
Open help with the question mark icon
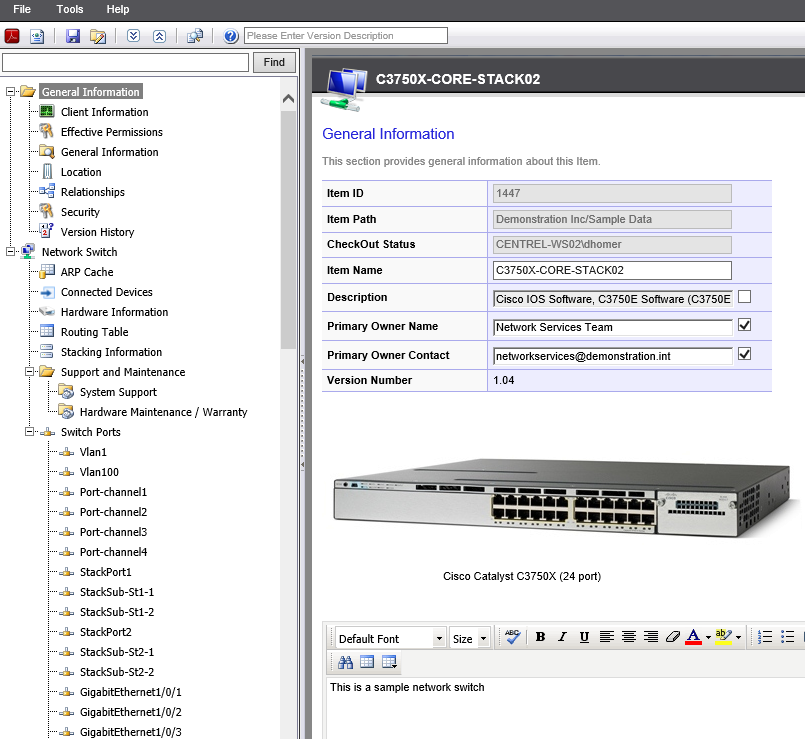230,36
